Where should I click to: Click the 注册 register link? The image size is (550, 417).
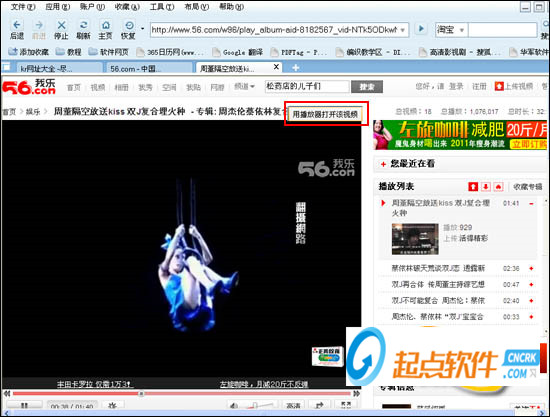pos(479,86)
